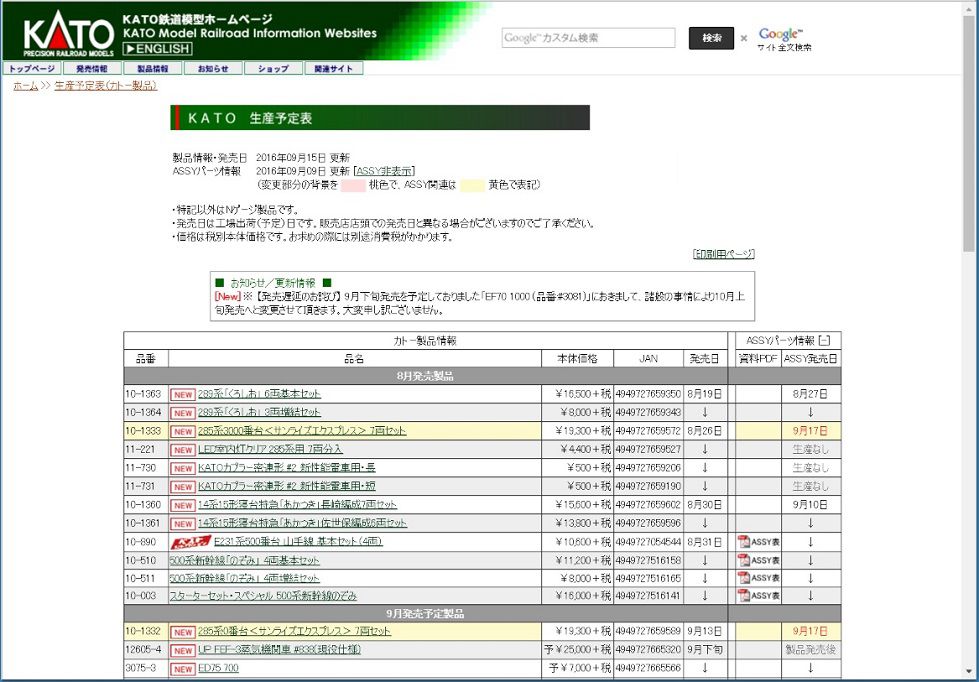
Task: Switch site to ENGLISH
Action: coord(157,49)
